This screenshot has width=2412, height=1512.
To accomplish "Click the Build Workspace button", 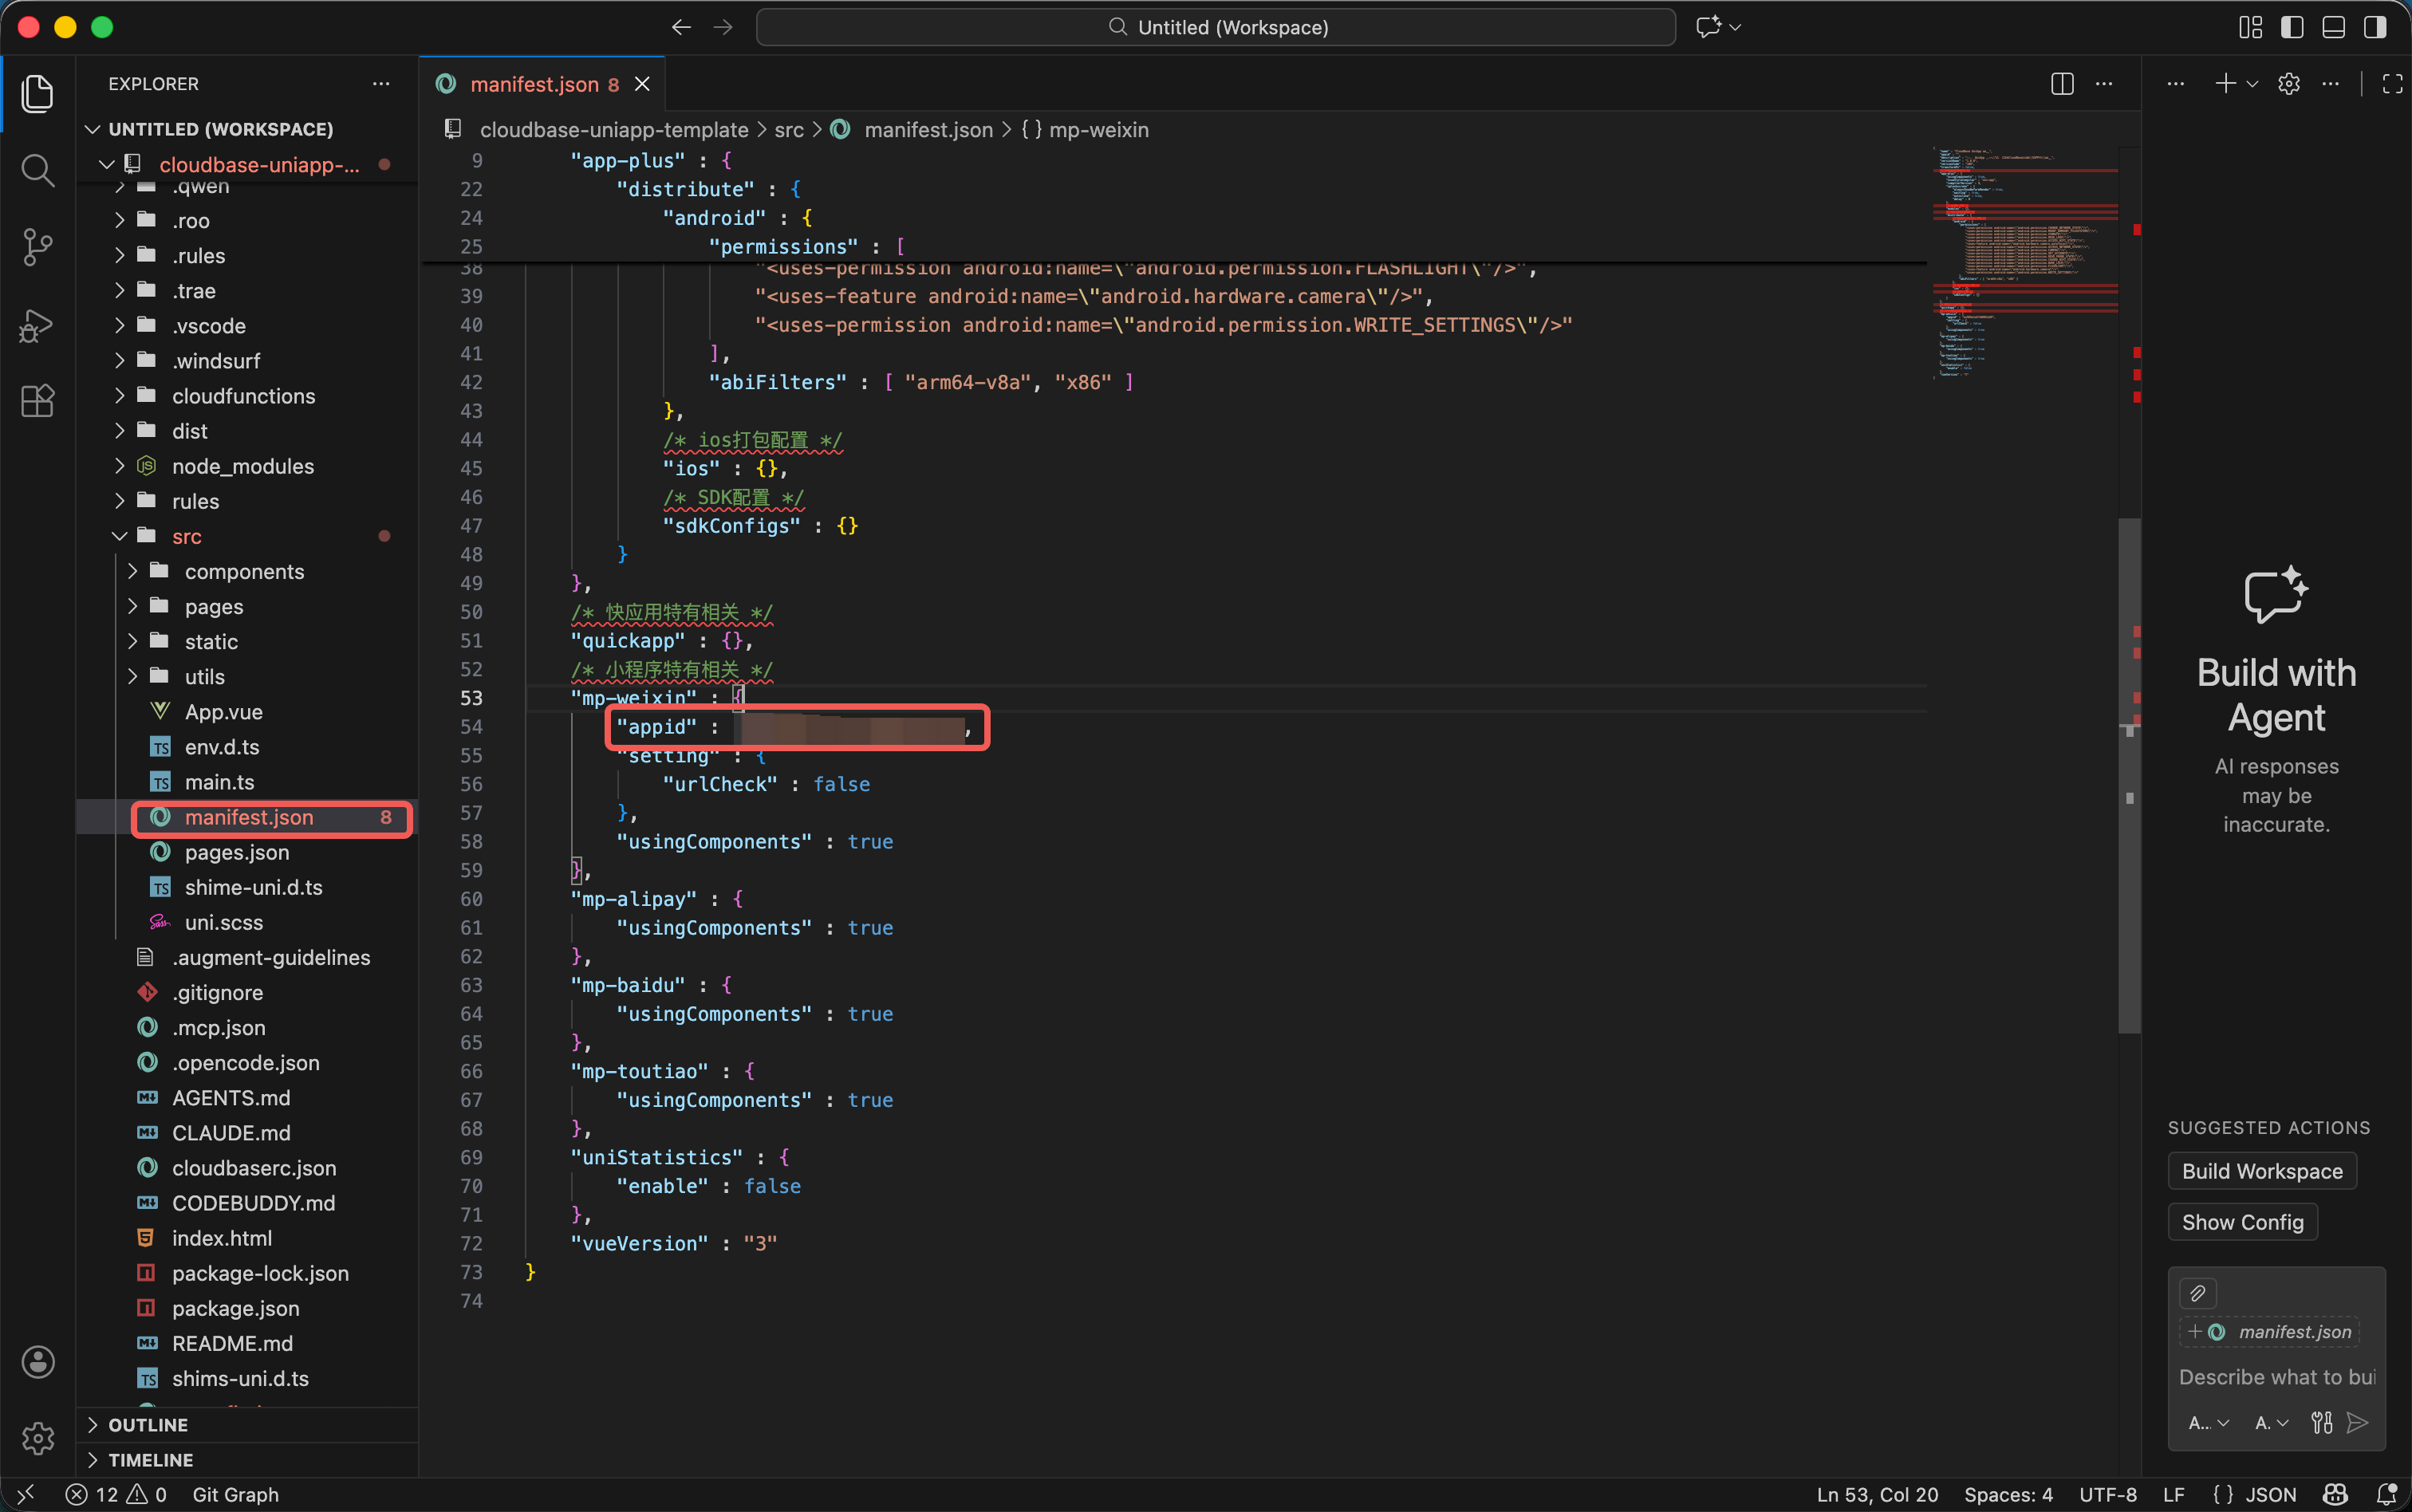I will [x=2261, y=1171].
